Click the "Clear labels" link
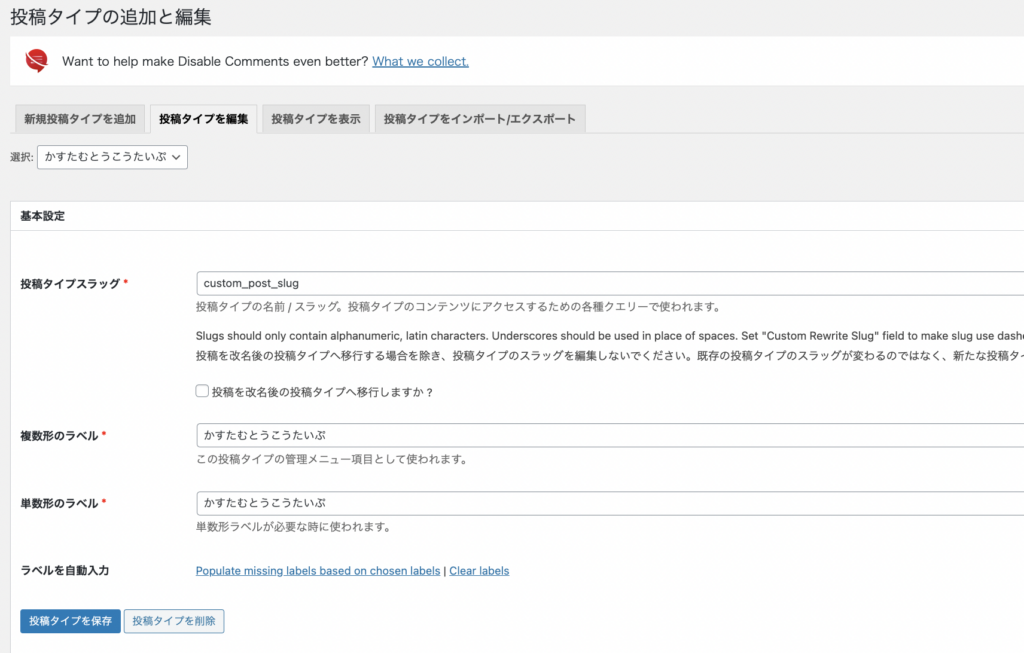 pyautogui.click(x=479, y=571)
